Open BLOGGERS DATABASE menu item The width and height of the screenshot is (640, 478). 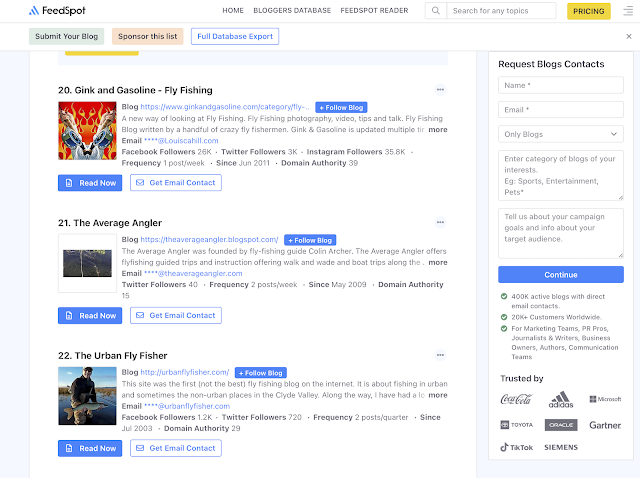[x=292, y=11]
